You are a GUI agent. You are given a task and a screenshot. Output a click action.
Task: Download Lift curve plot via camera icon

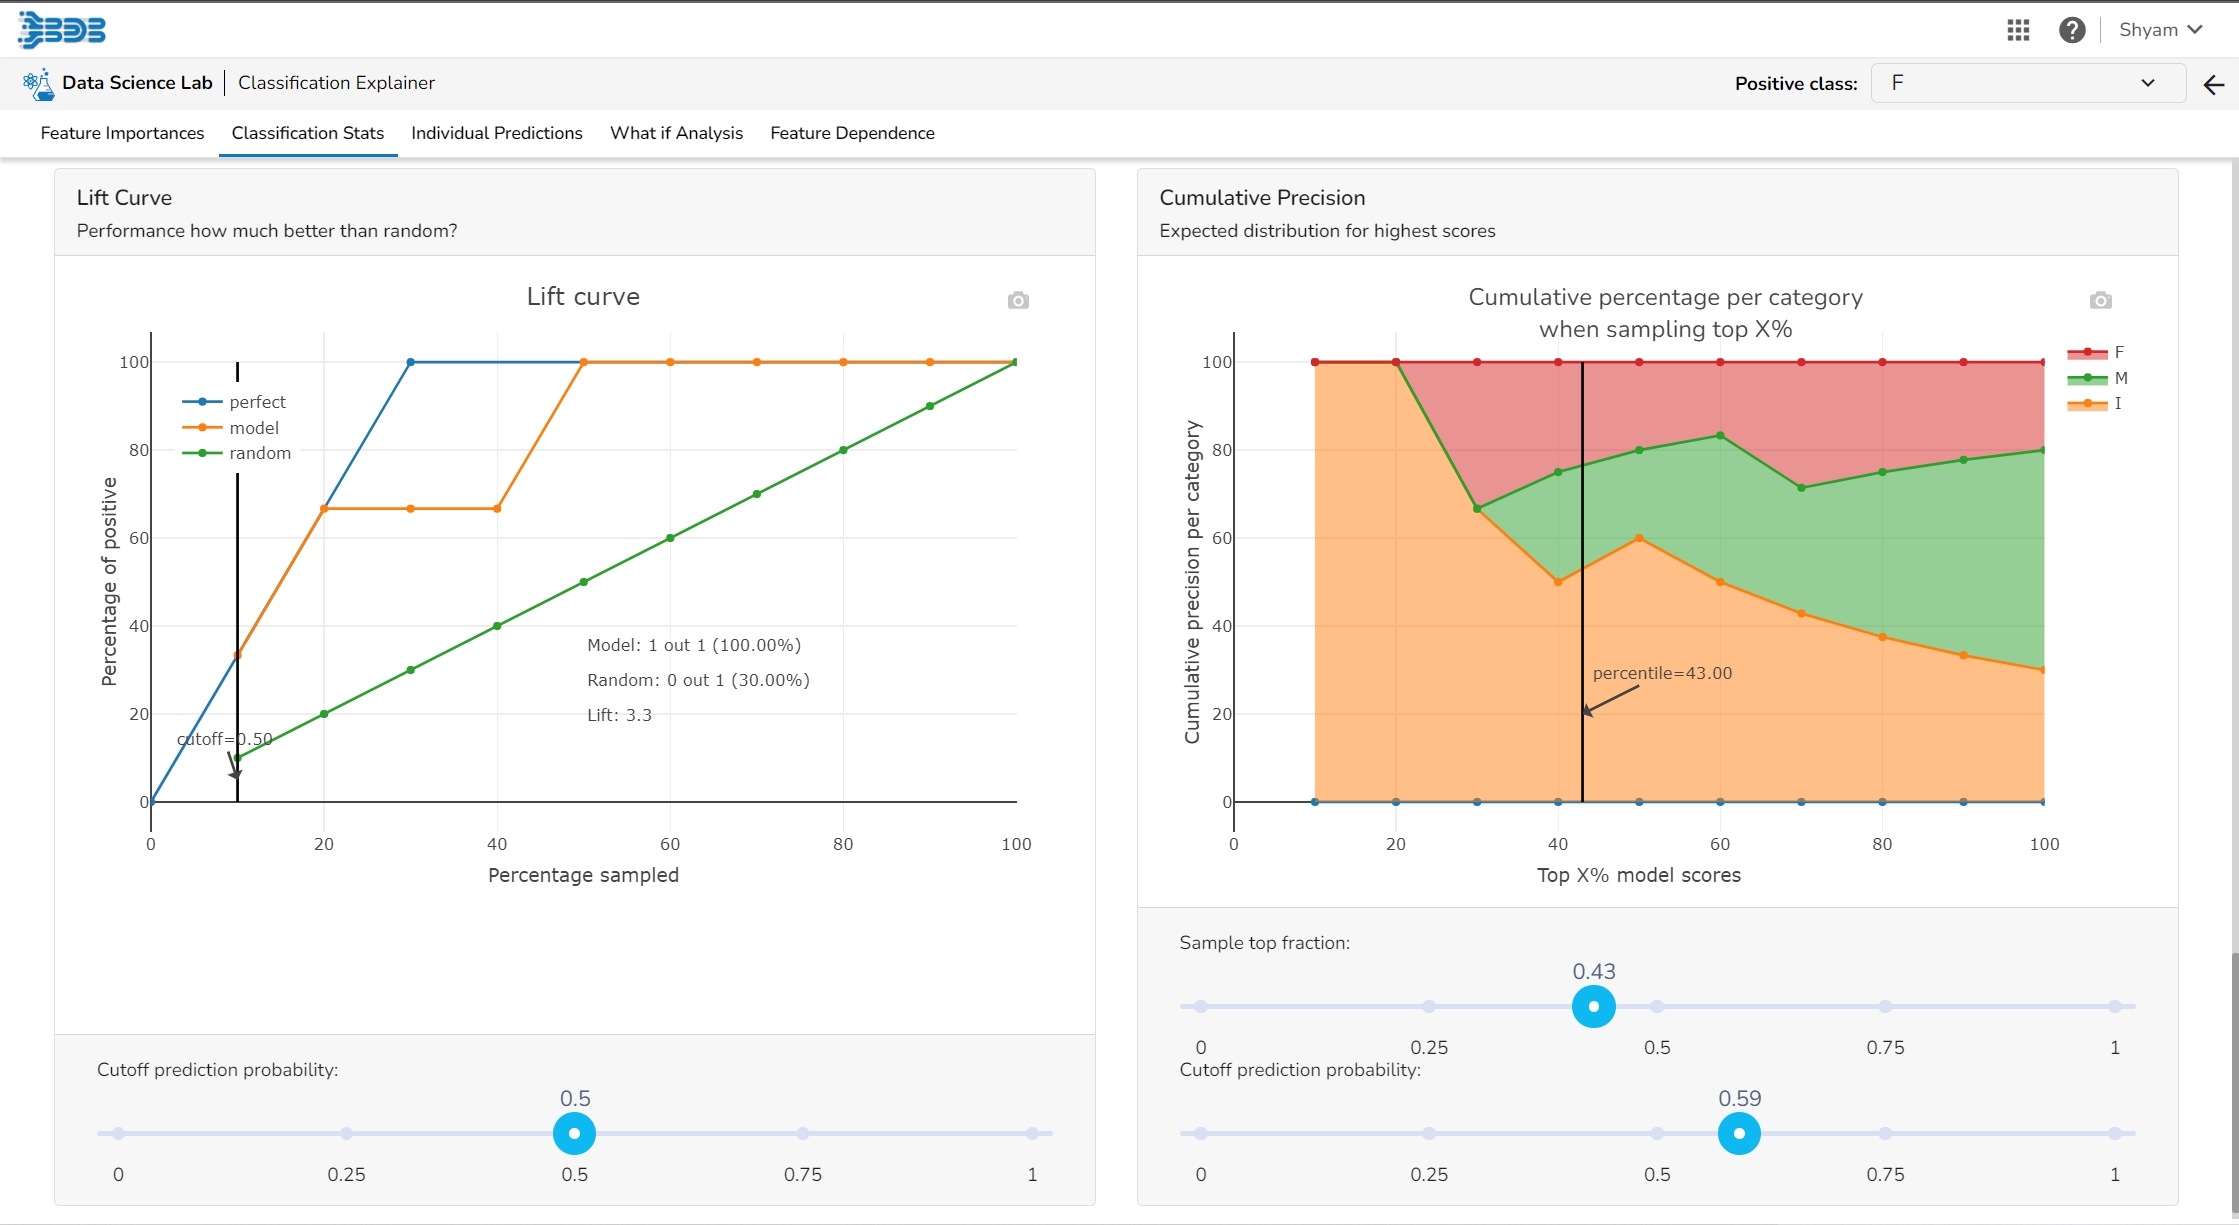click(x=1018, y=300)
